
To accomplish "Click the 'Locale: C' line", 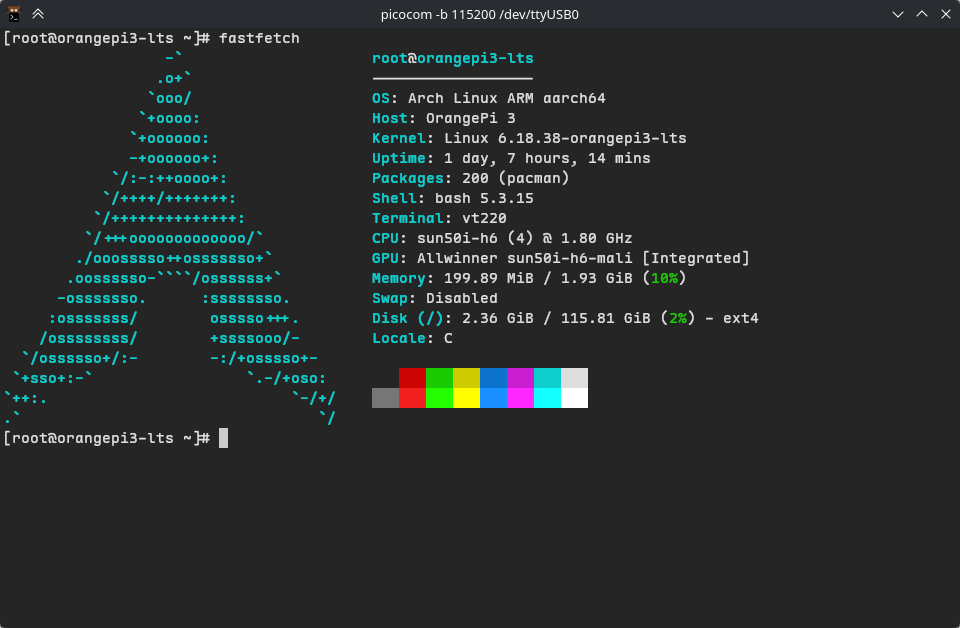I will [412, 338].
